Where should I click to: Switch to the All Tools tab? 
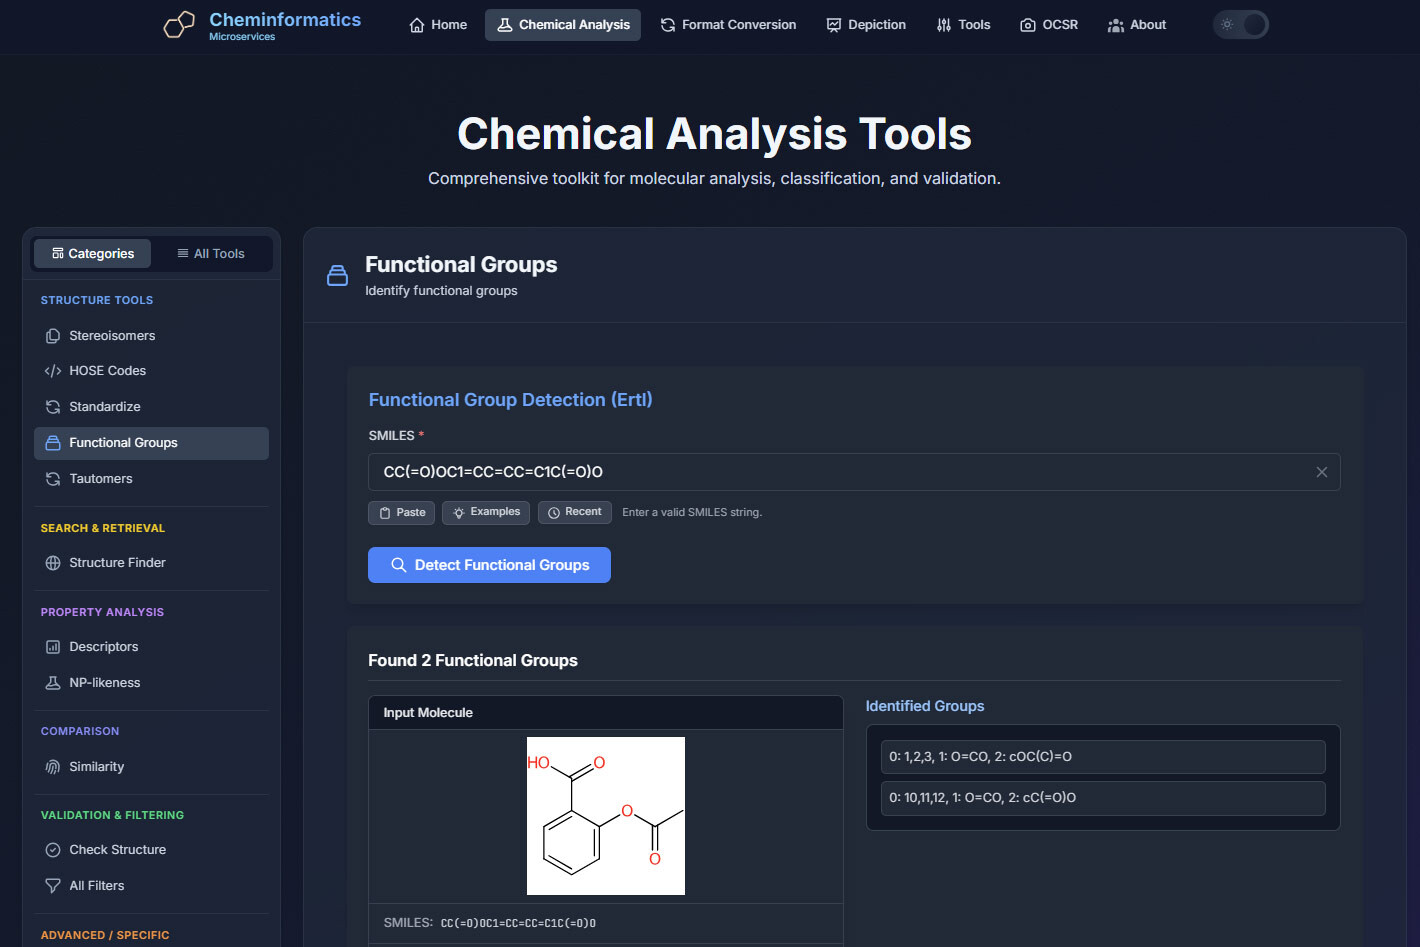tap(211, 254)
